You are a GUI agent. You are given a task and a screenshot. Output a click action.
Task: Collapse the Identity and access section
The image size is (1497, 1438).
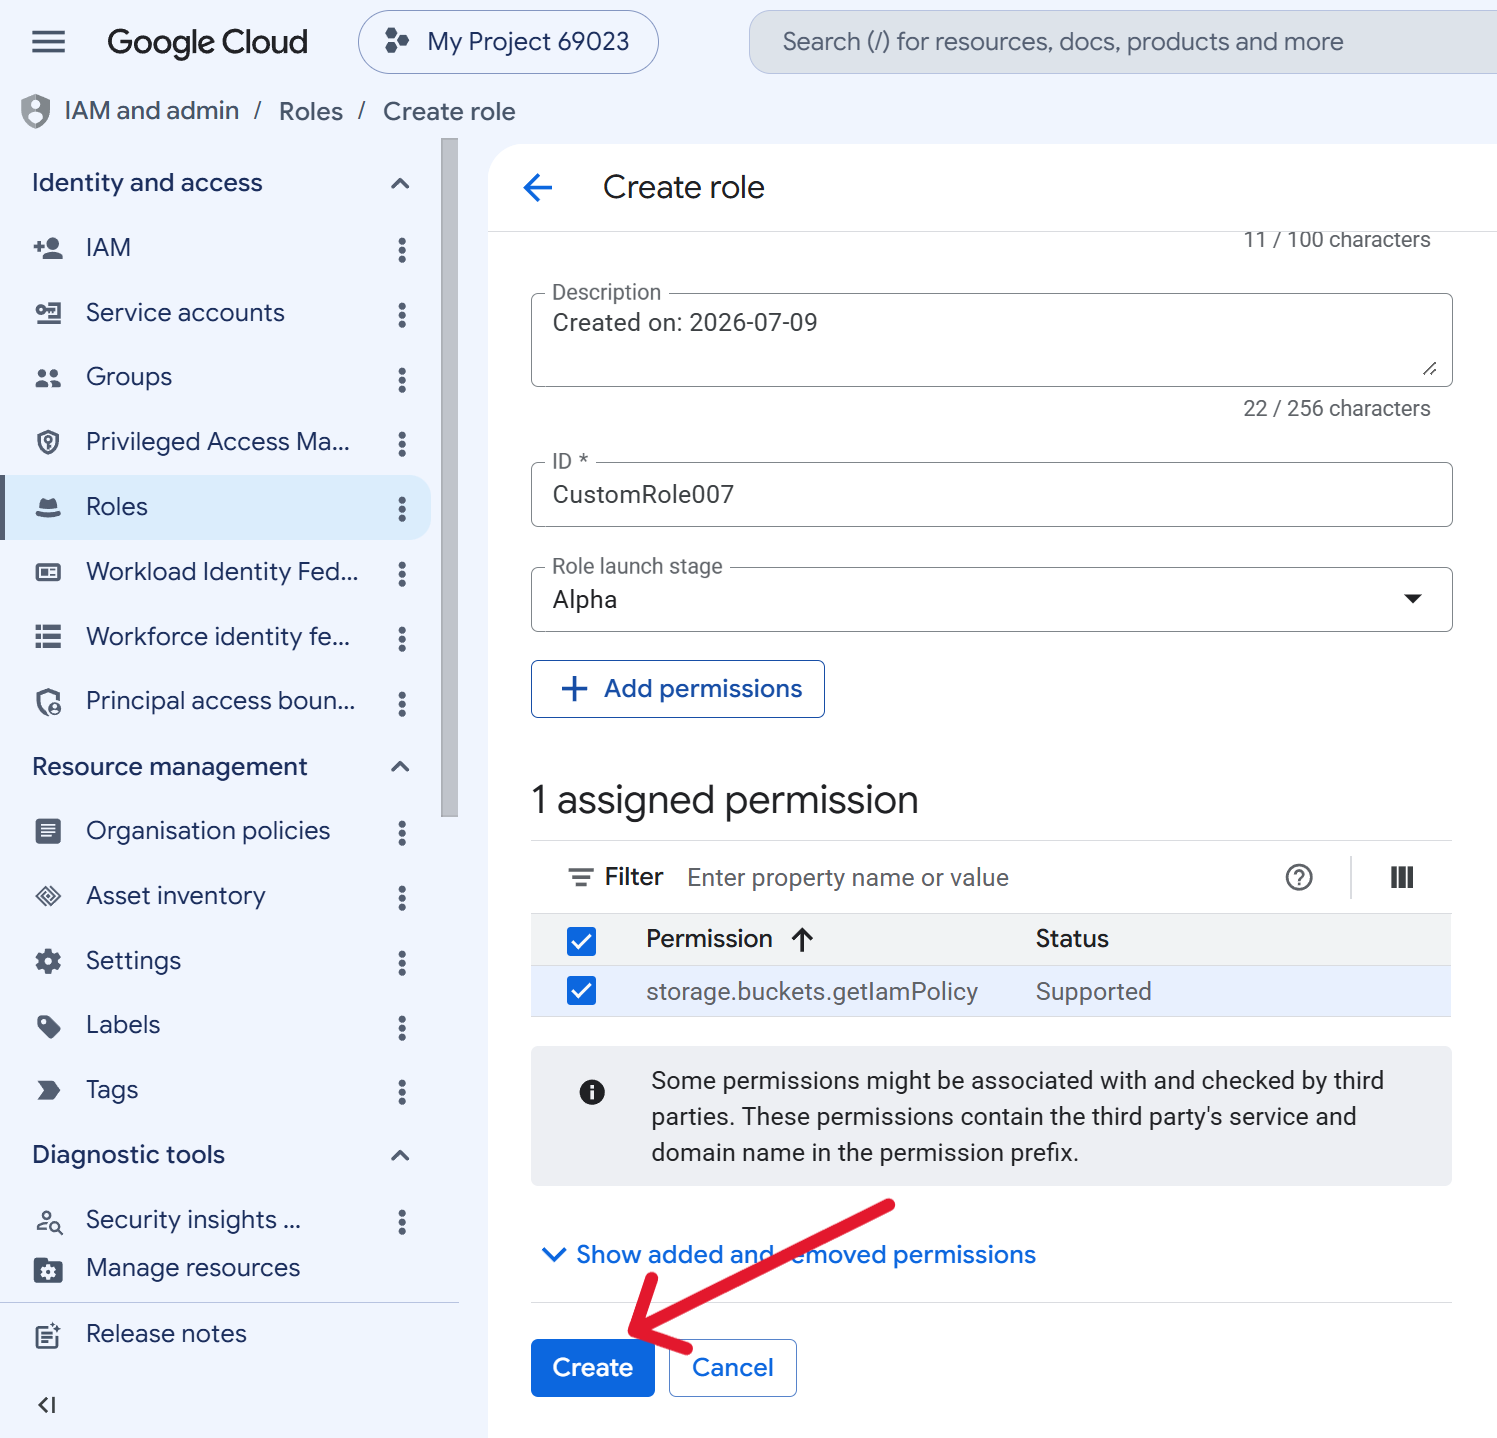[400, 183]
